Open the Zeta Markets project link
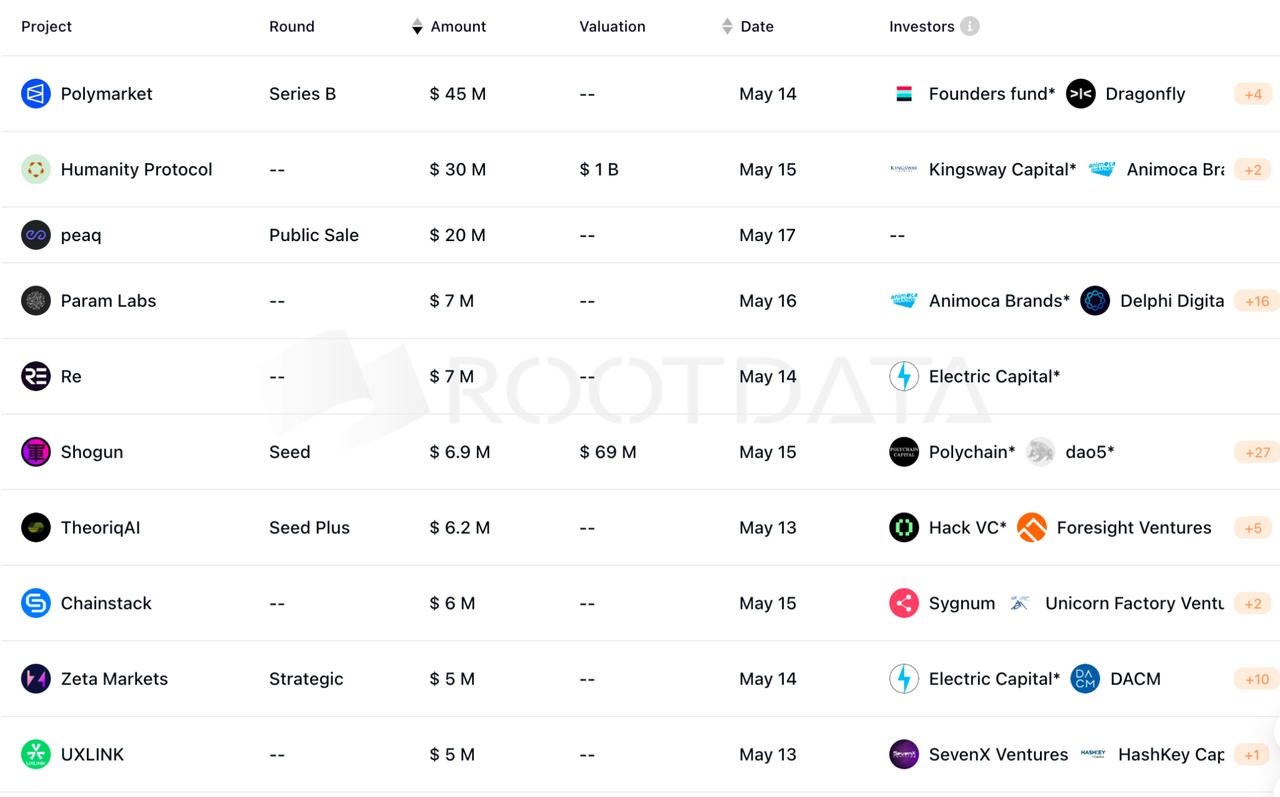 114,679
